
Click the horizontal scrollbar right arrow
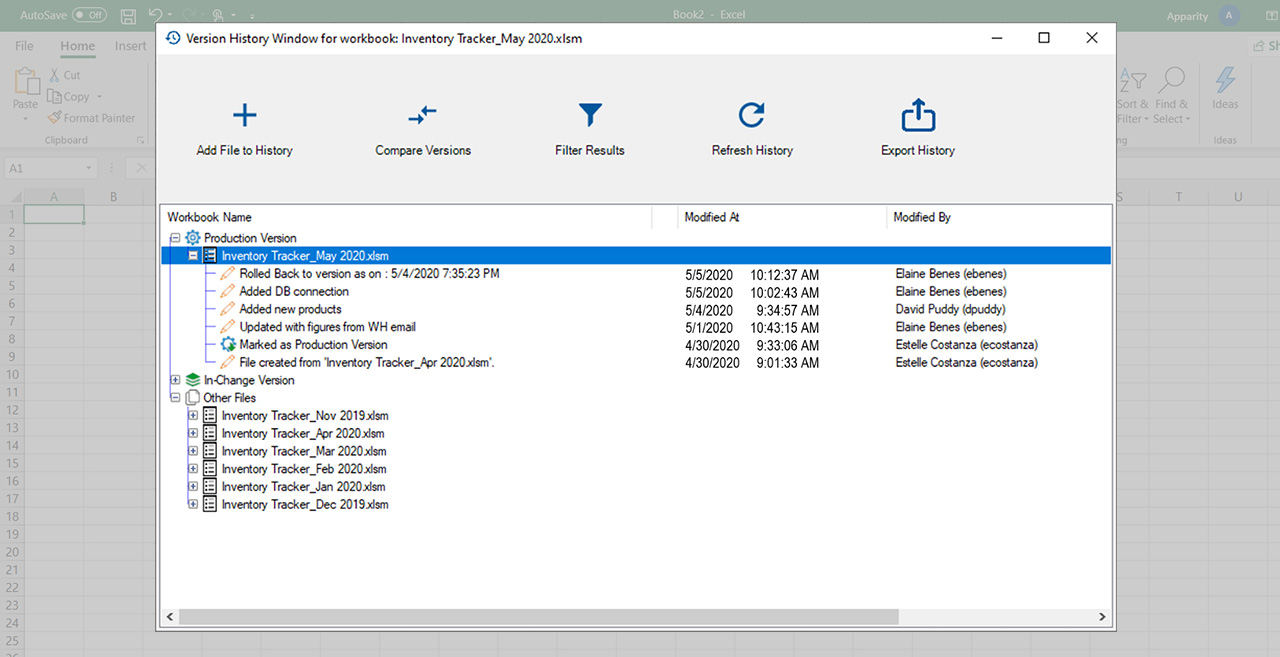coord(1102,617)
